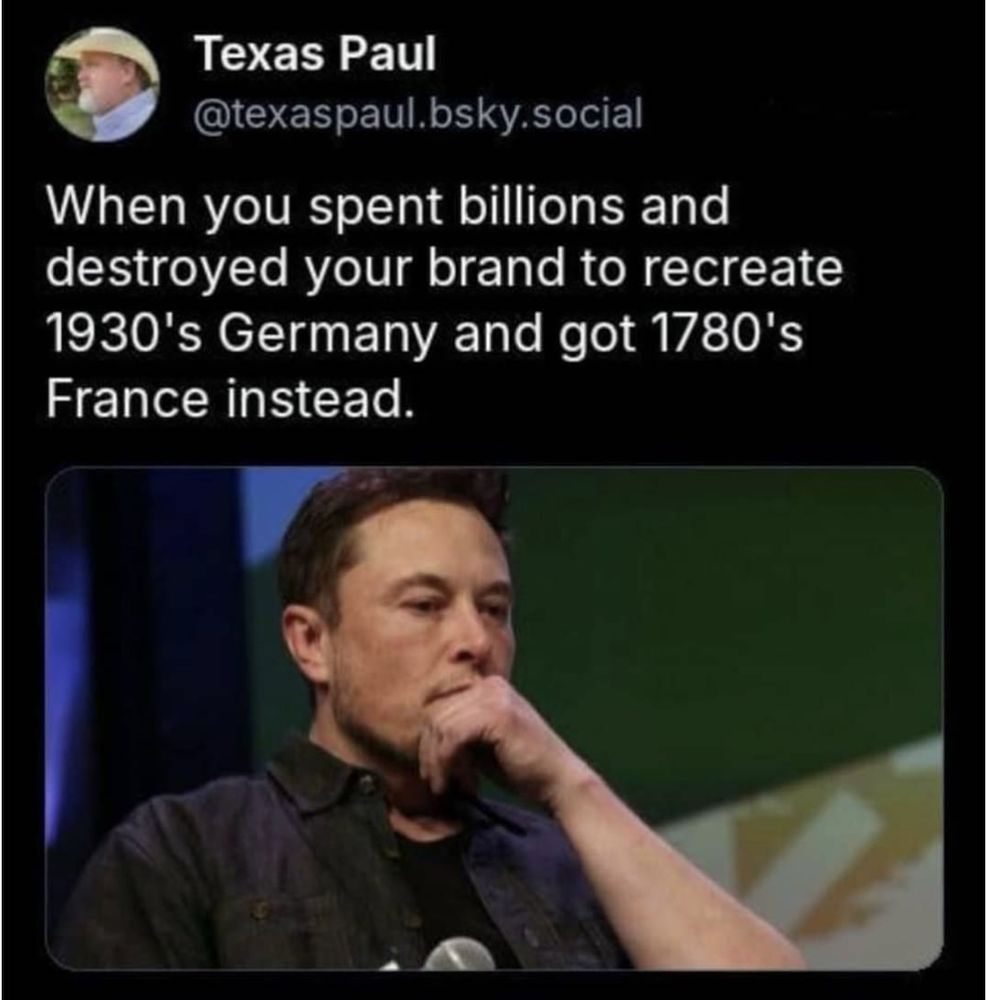987x1000 pixels.
Task: Open the attached photo of the man
Action: coord(494,719)
